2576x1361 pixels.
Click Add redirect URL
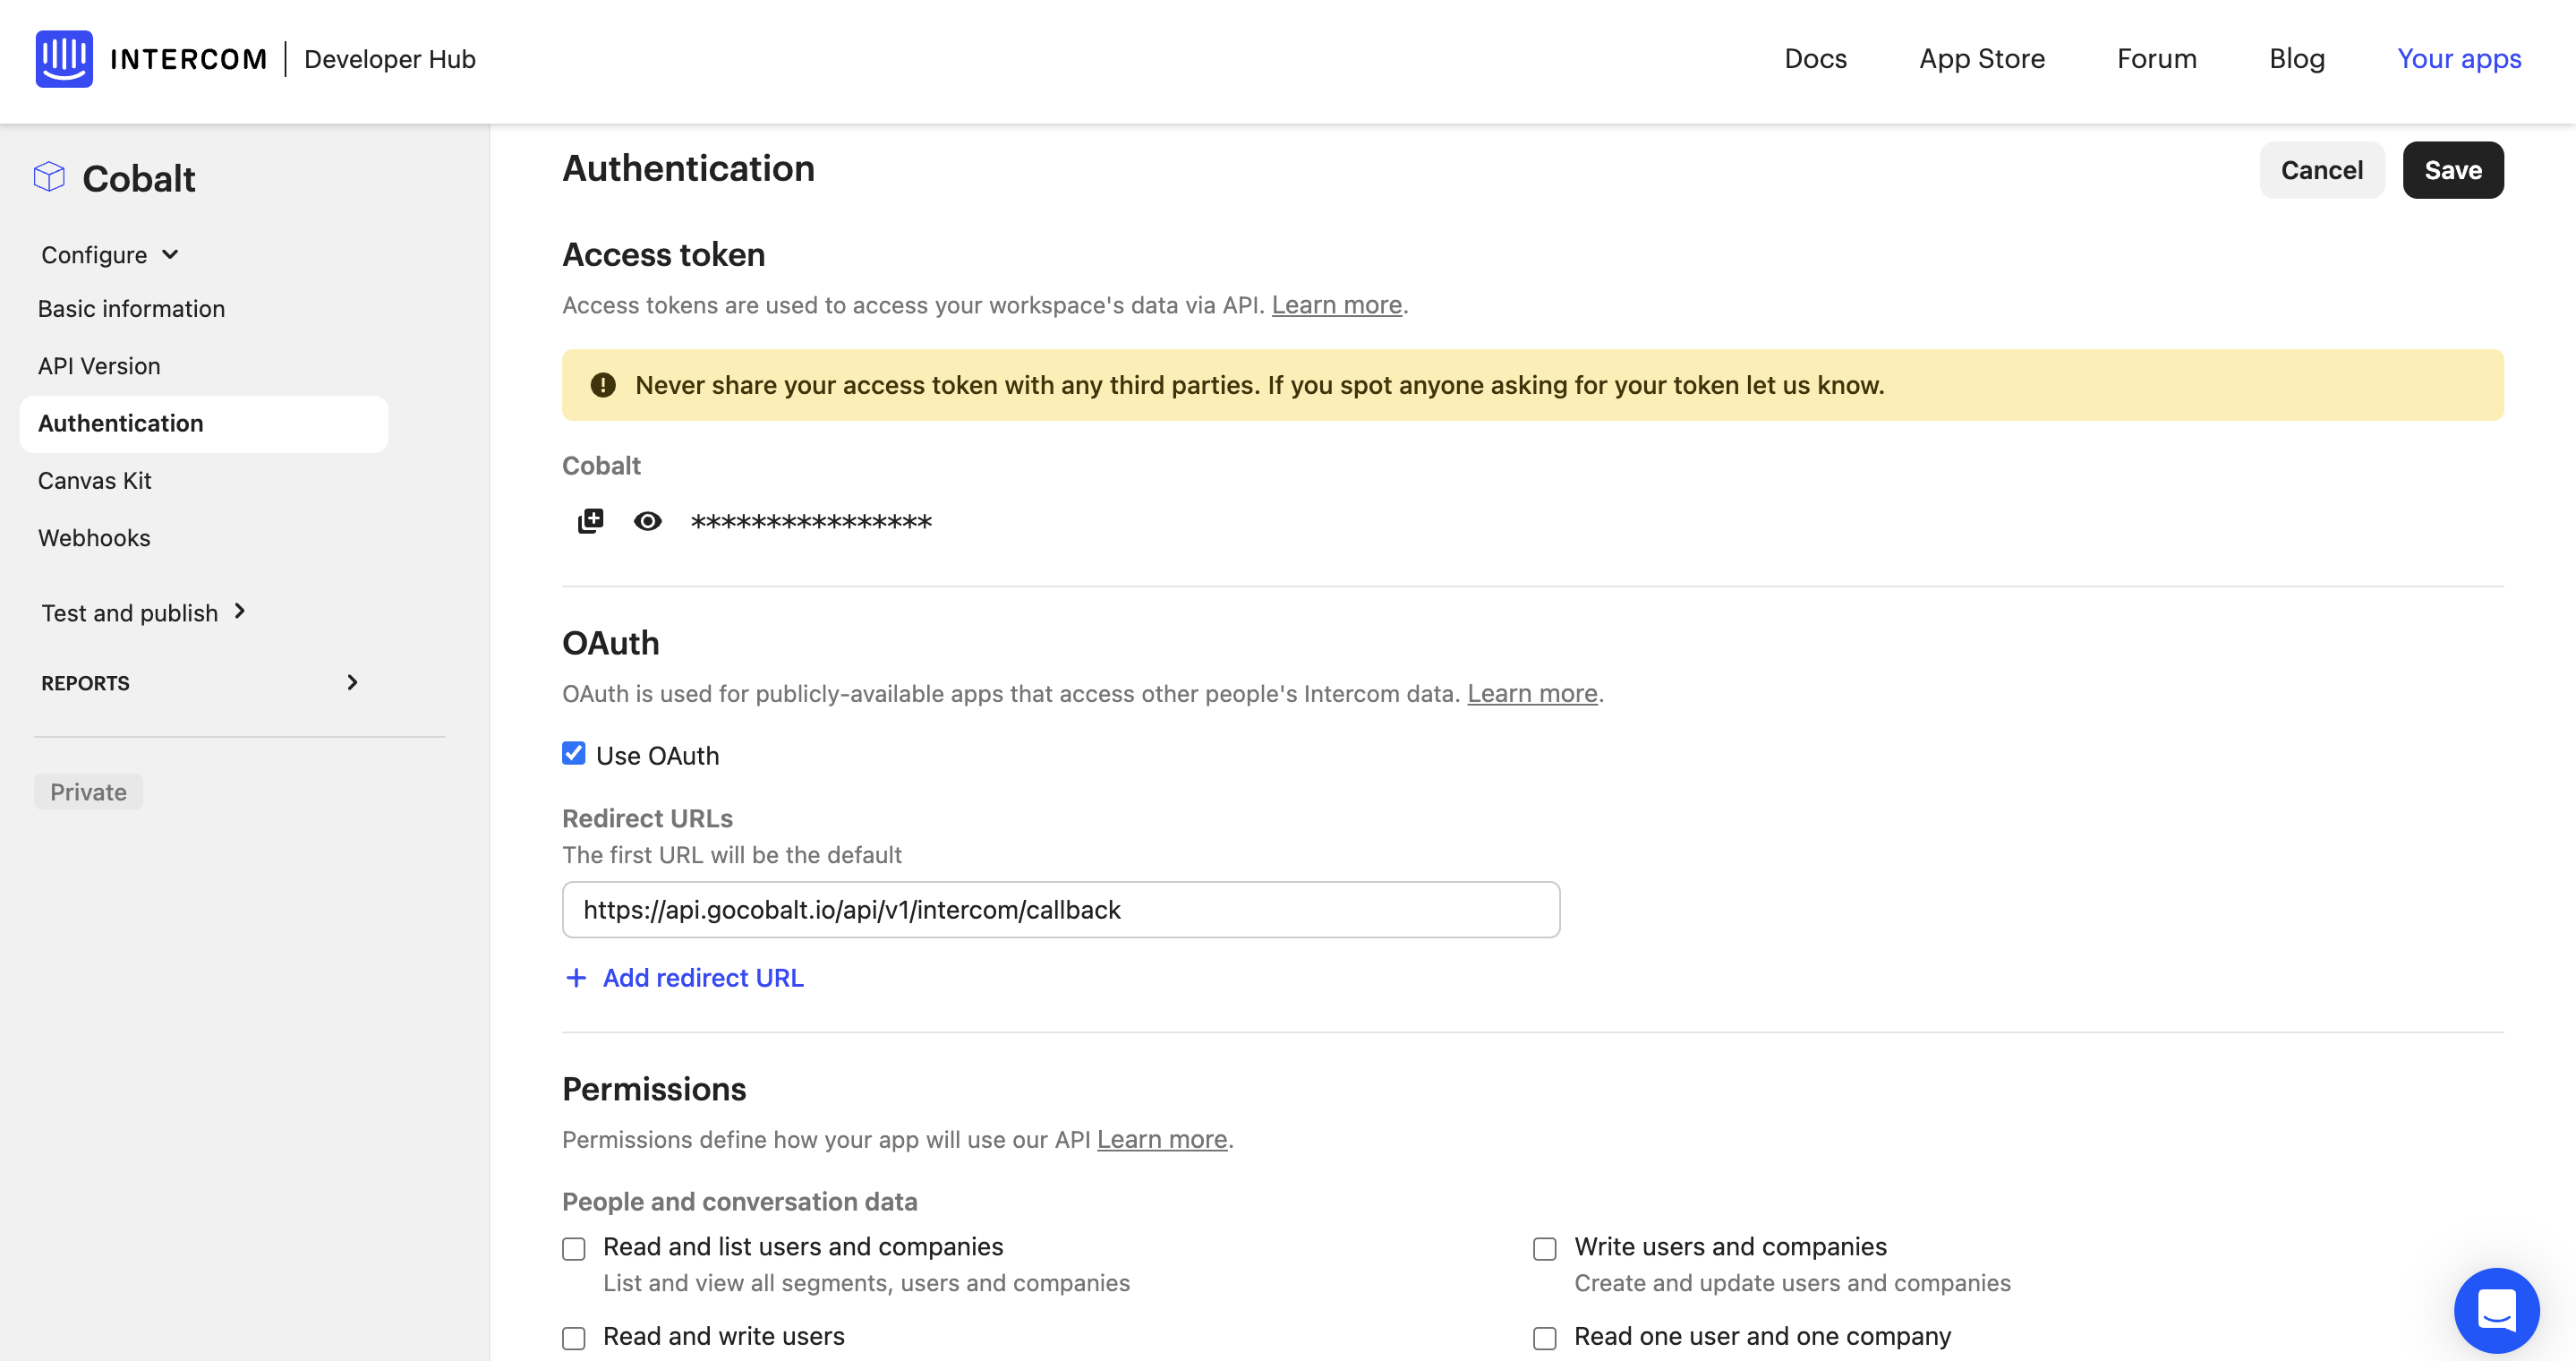[703, 977]
